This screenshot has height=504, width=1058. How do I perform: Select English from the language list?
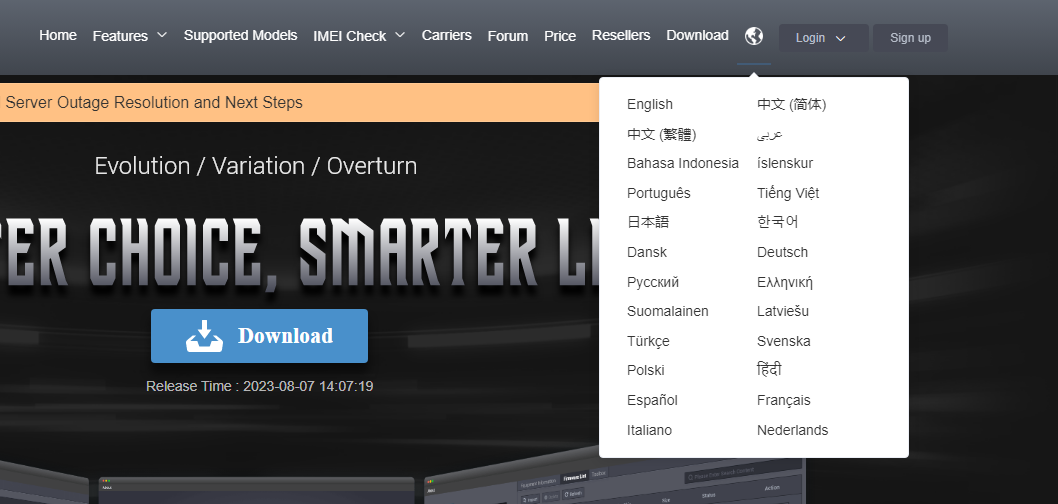pos(650,104)
